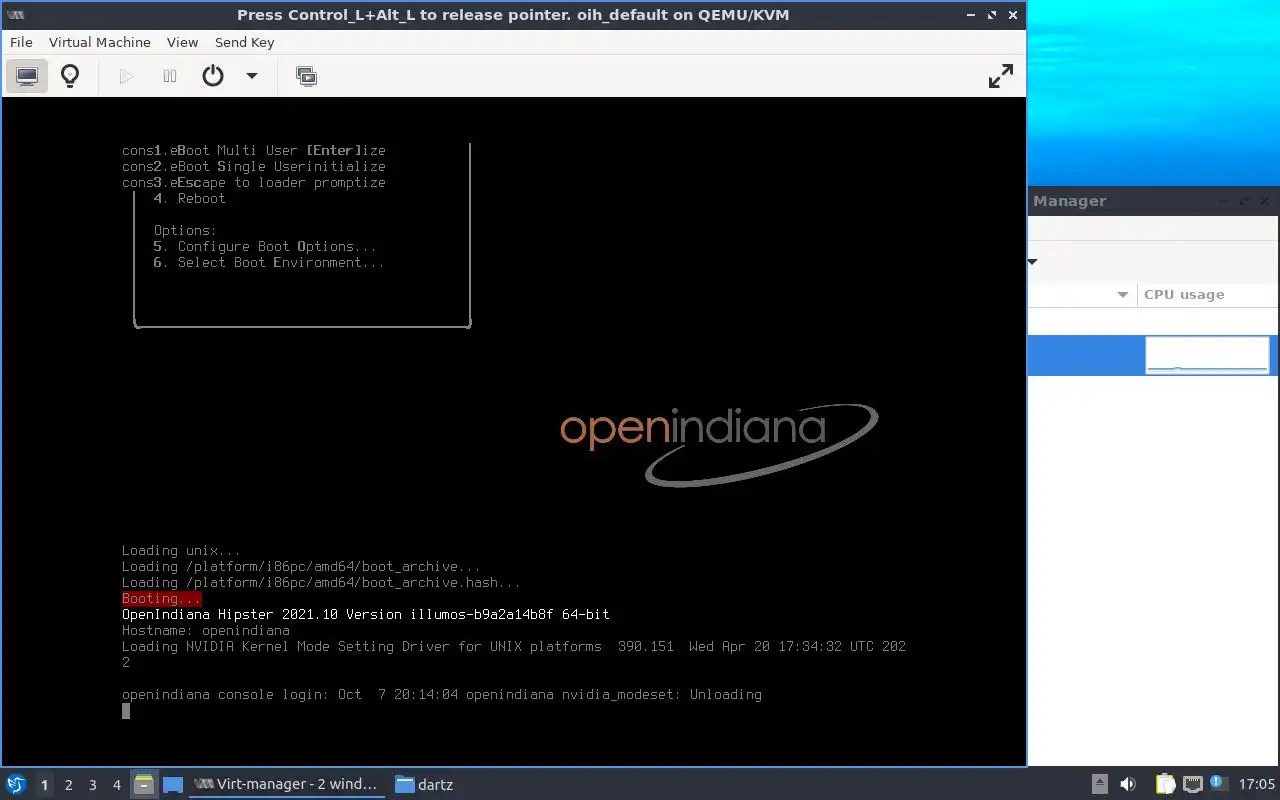Screen dimensions: 1280x800
Task: Click the virt-manager window title icon
Action: (x=16, y=15)
